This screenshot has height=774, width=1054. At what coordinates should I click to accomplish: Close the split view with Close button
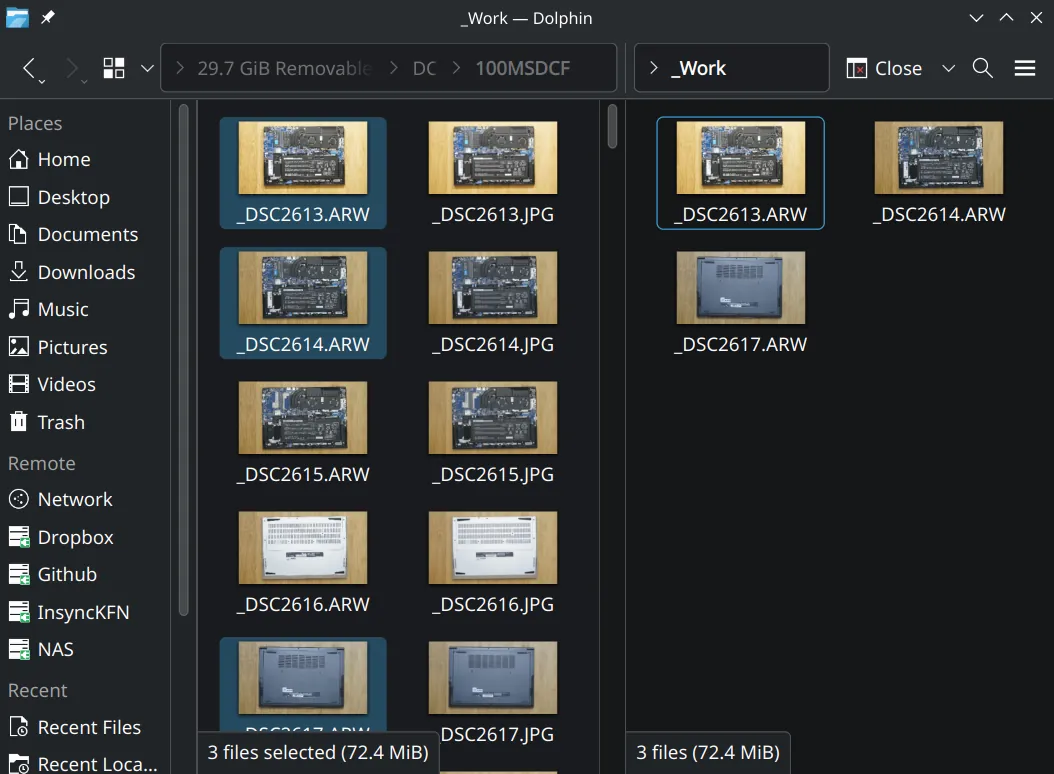(883, 68)
